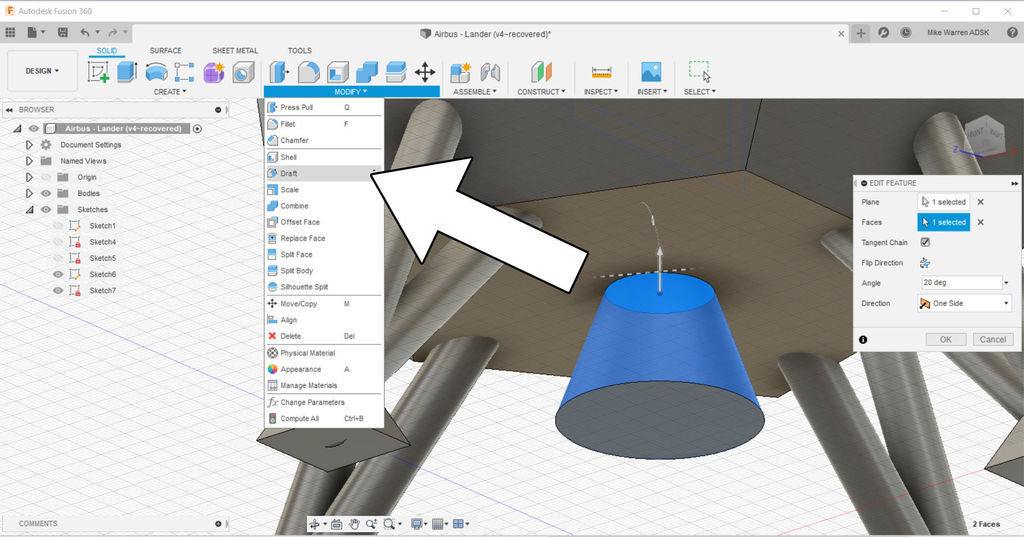Select the Fillet toolbar icon
Image resolution: width=1024 pixels, height=537 pixels.
pos(308,72)
